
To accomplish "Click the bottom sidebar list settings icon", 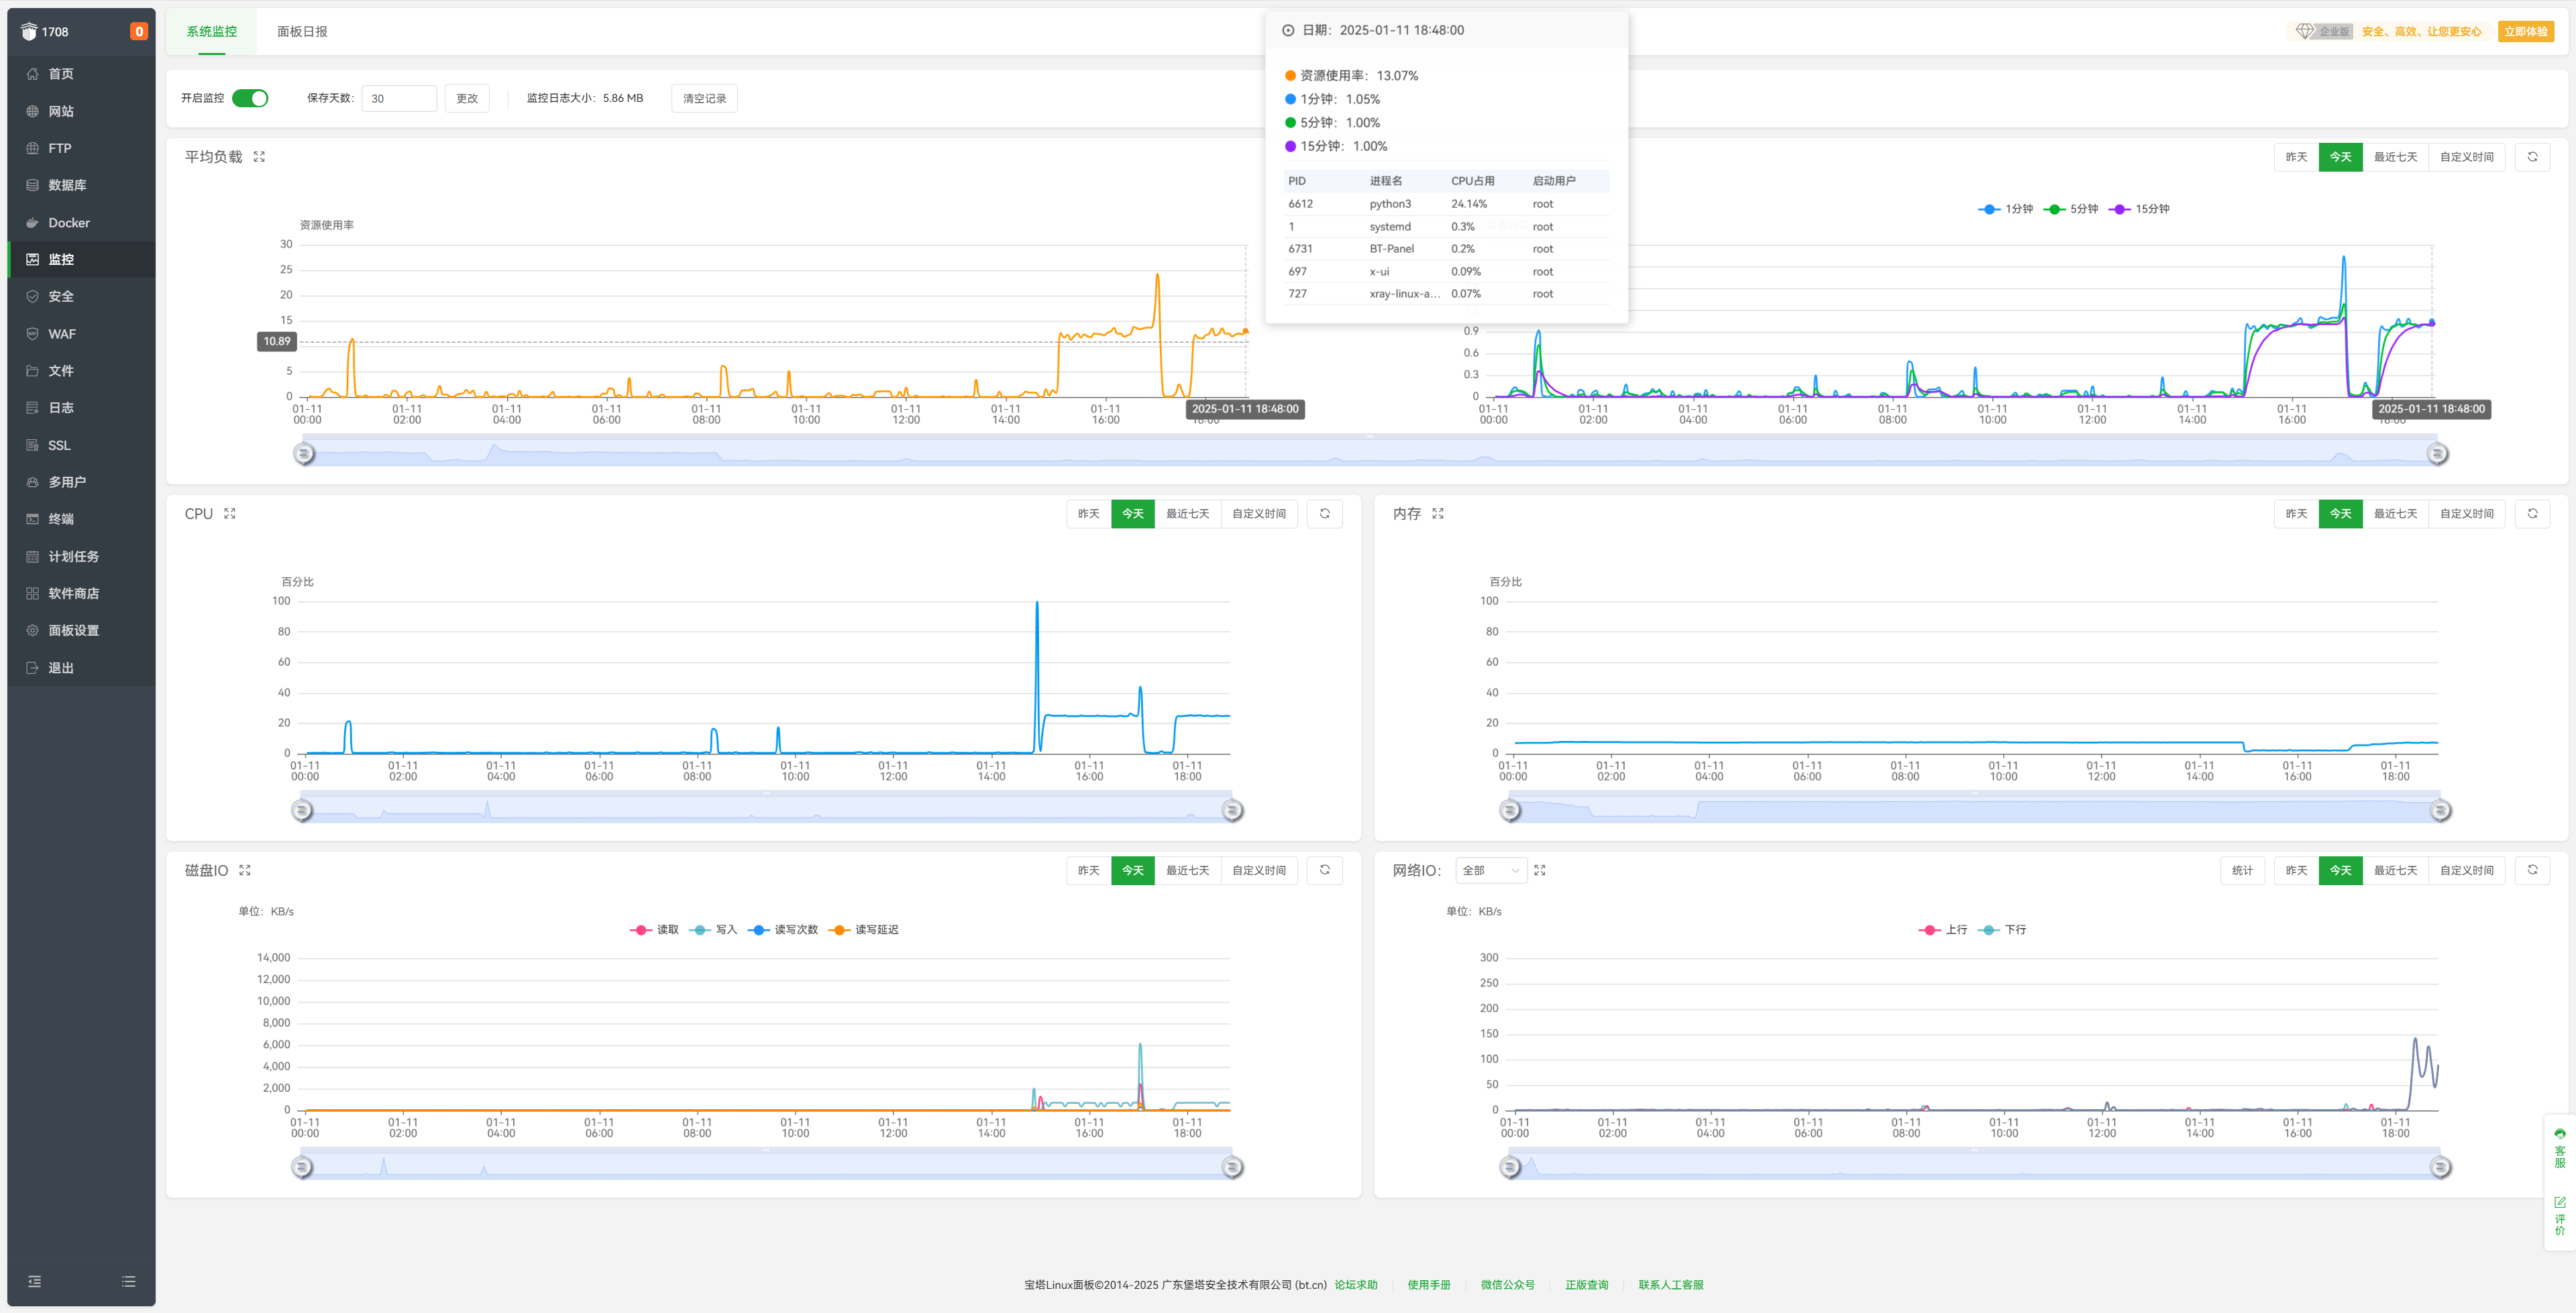I will (128, 1281).
